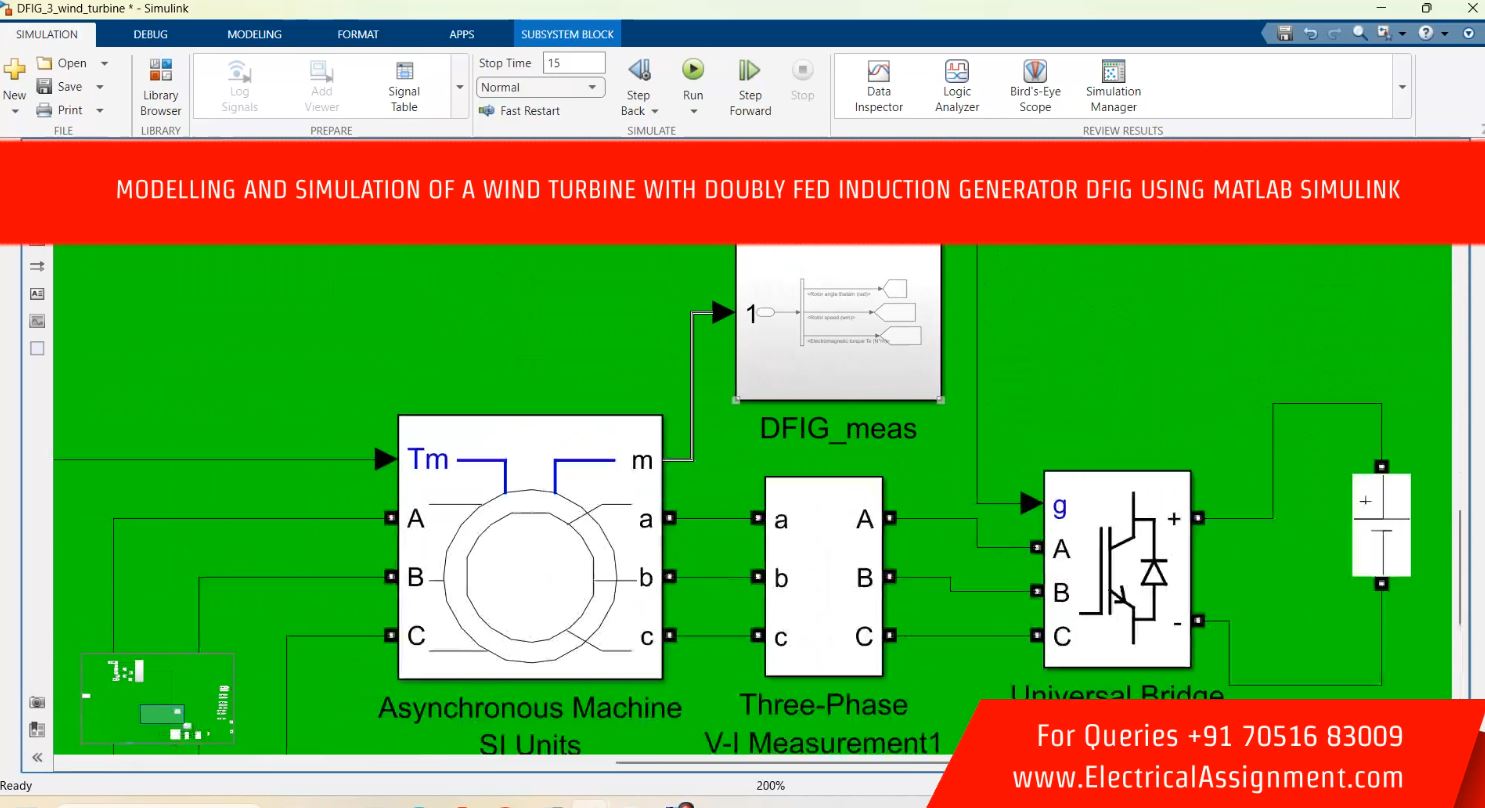Screen dimensions: 1485x808
Task: Launch the Logic Analyzer
Action: 956,72
